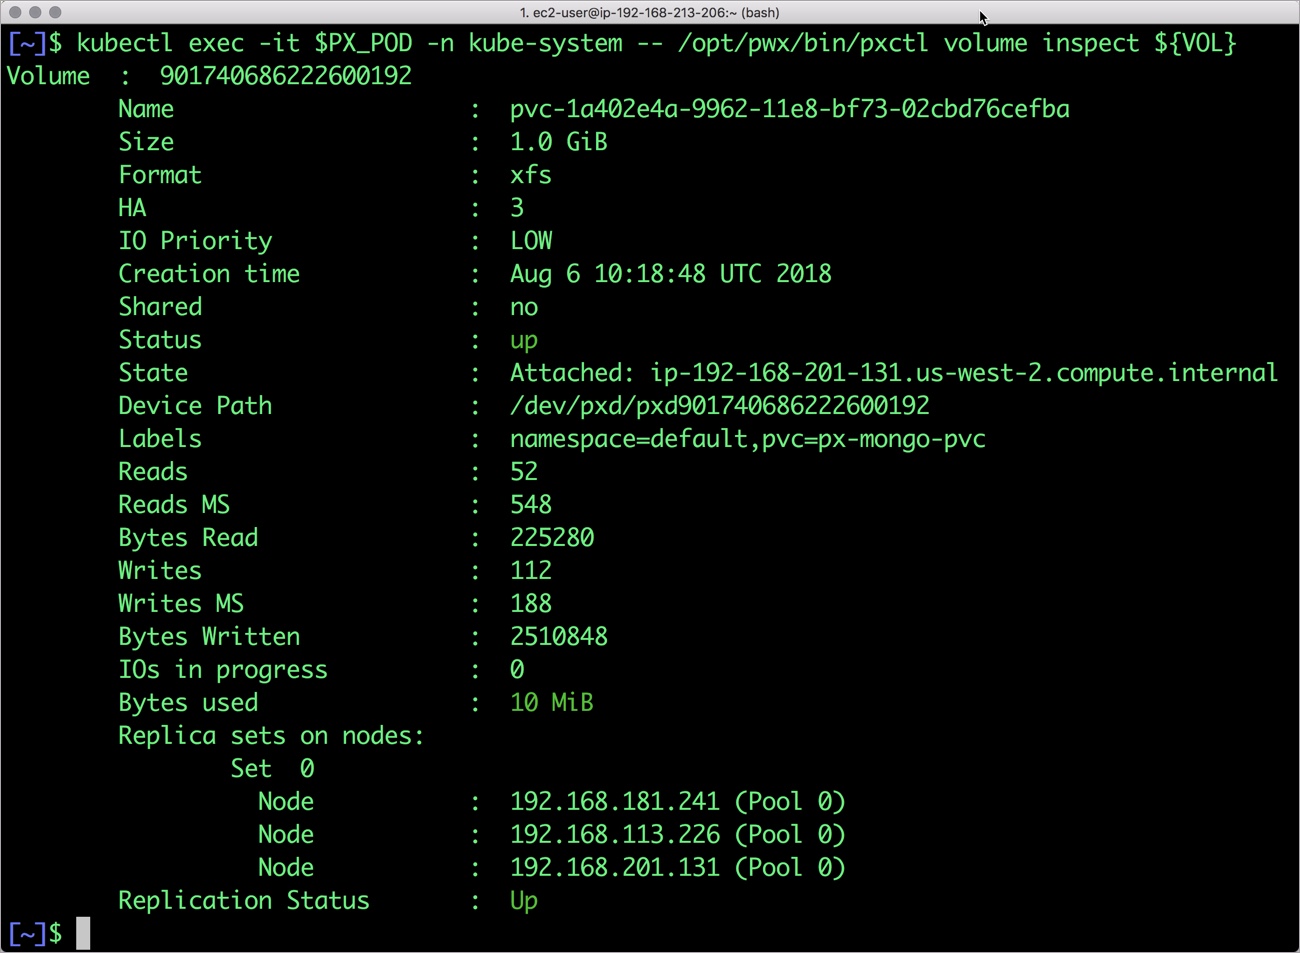Click the terminal window title text
The width and height of the screenshot is (1300, 953).
649,12
